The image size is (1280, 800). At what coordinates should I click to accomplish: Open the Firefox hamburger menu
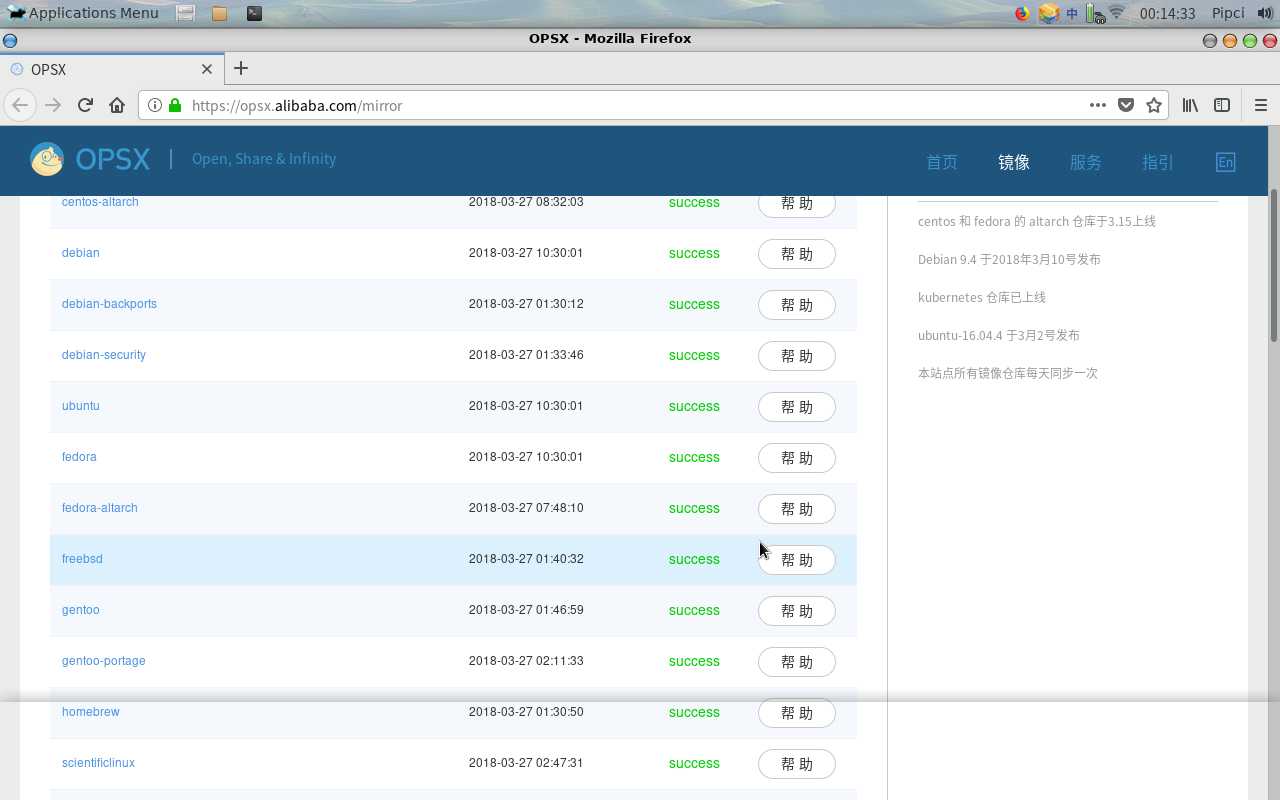1260,105
